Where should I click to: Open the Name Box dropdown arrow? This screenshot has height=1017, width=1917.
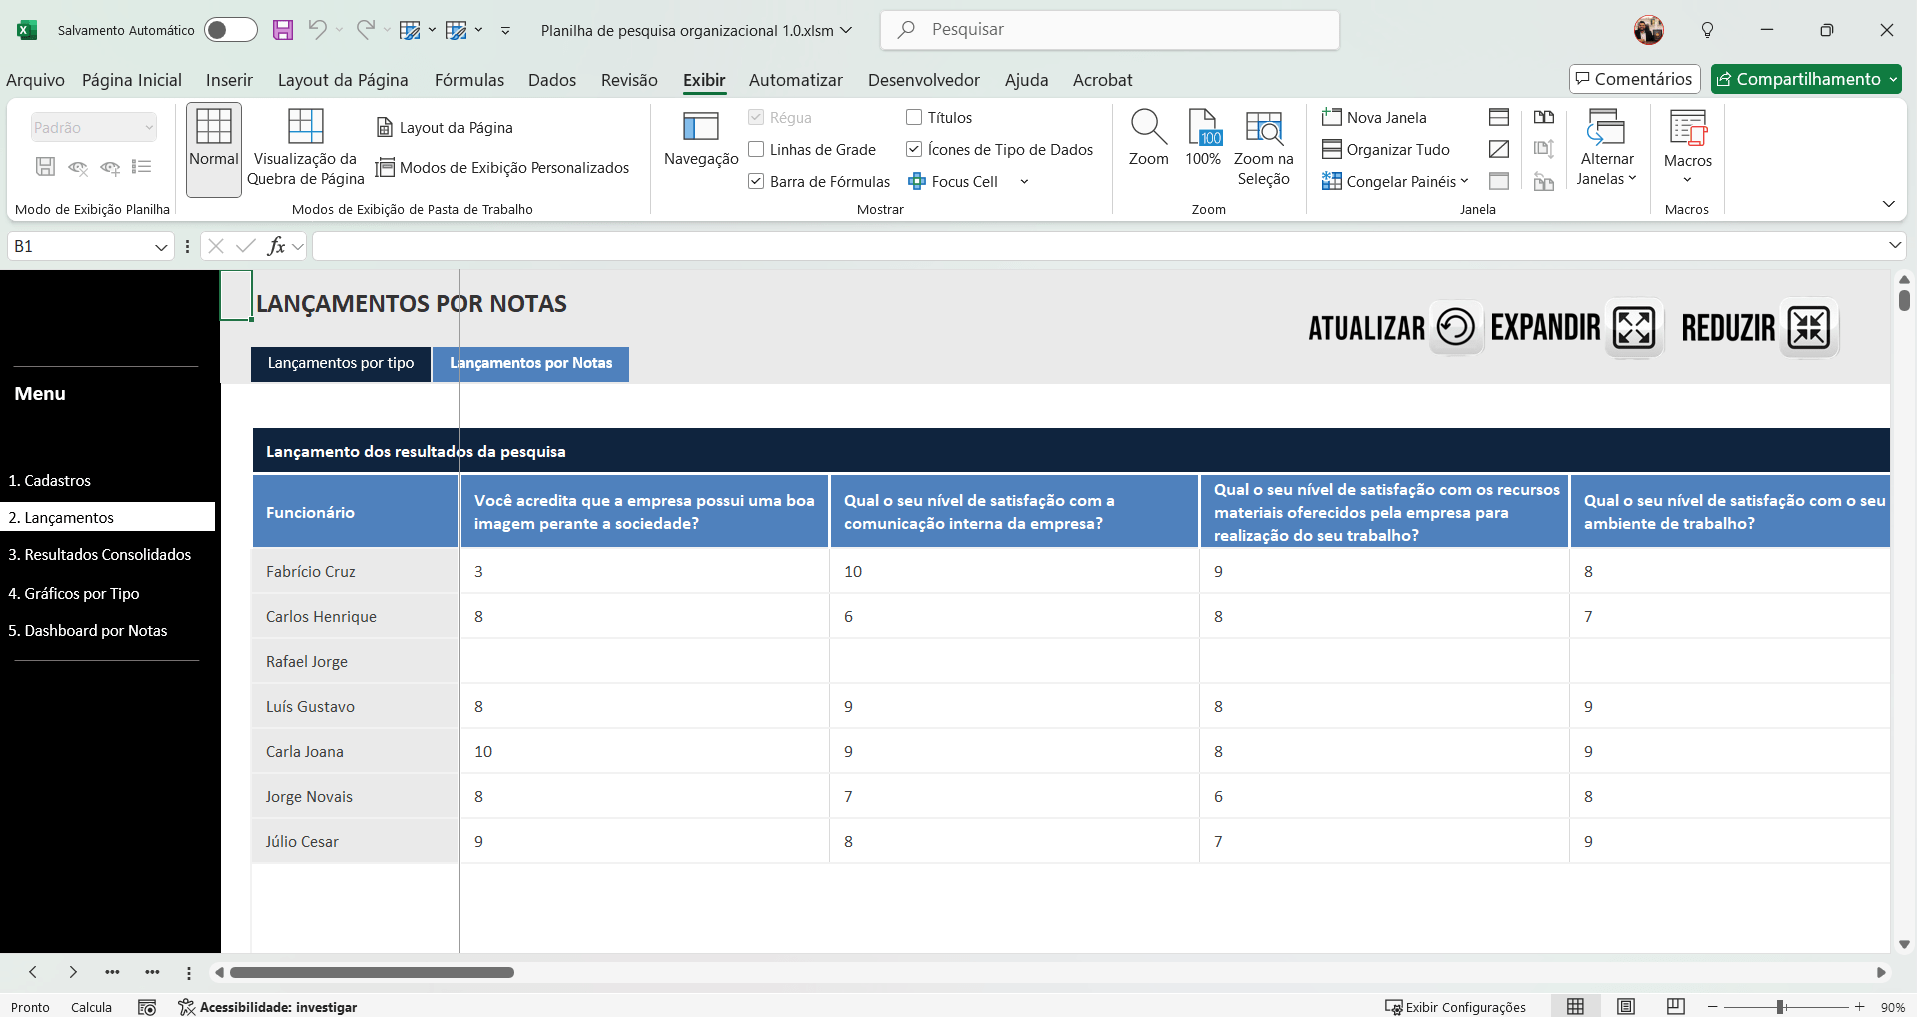[x=161, y=247]
